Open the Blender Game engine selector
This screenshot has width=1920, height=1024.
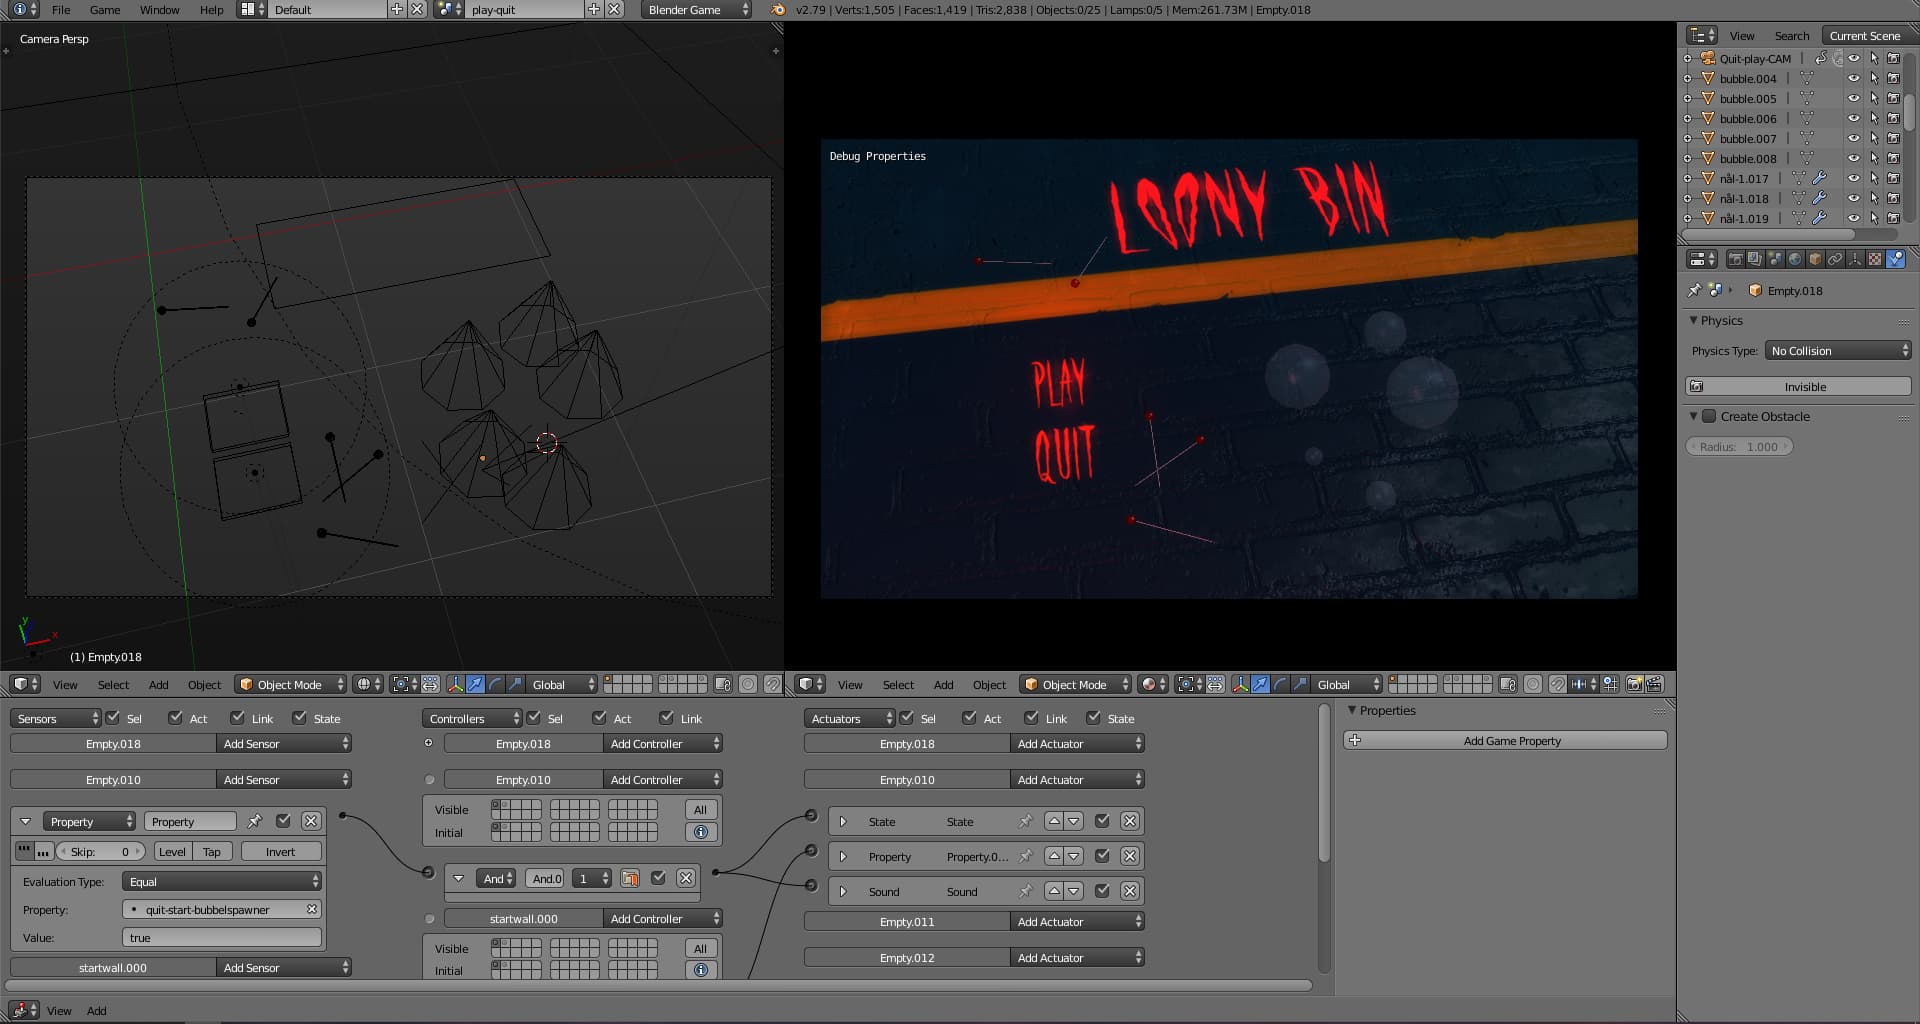click(x=697, y=9)
